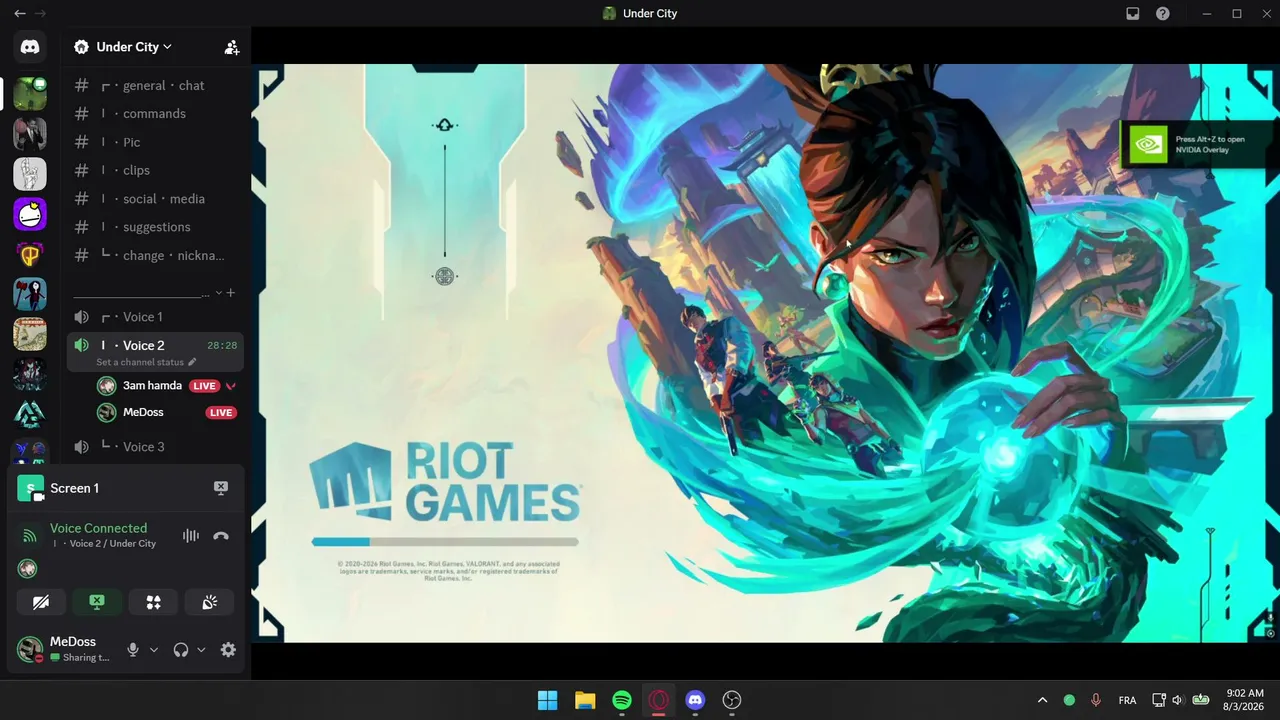Open the taskbar clock and date
The height and width of the screenshot is (720, 1280).
(x=1245, y=700)
